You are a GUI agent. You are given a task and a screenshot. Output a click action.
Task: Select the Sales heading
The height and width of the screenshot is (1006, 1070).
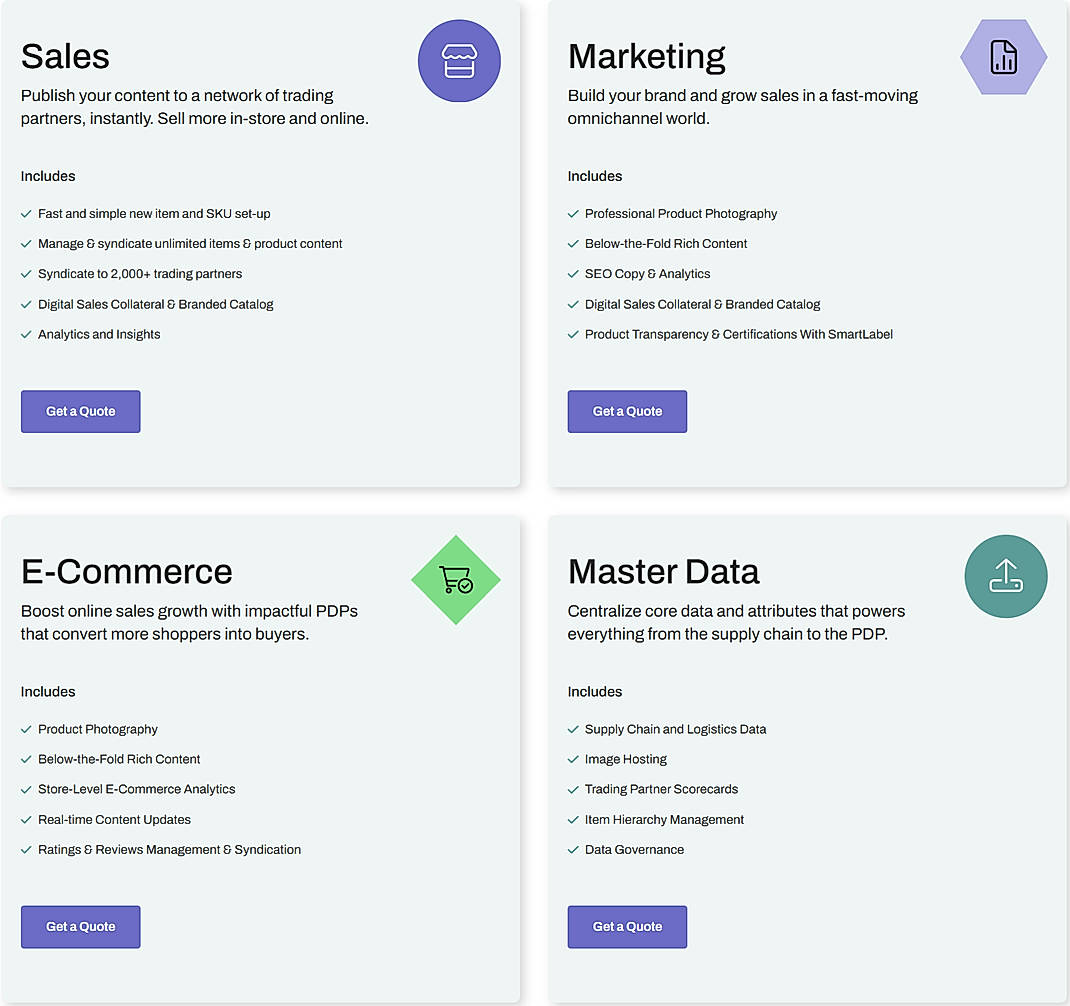[65, 57]
